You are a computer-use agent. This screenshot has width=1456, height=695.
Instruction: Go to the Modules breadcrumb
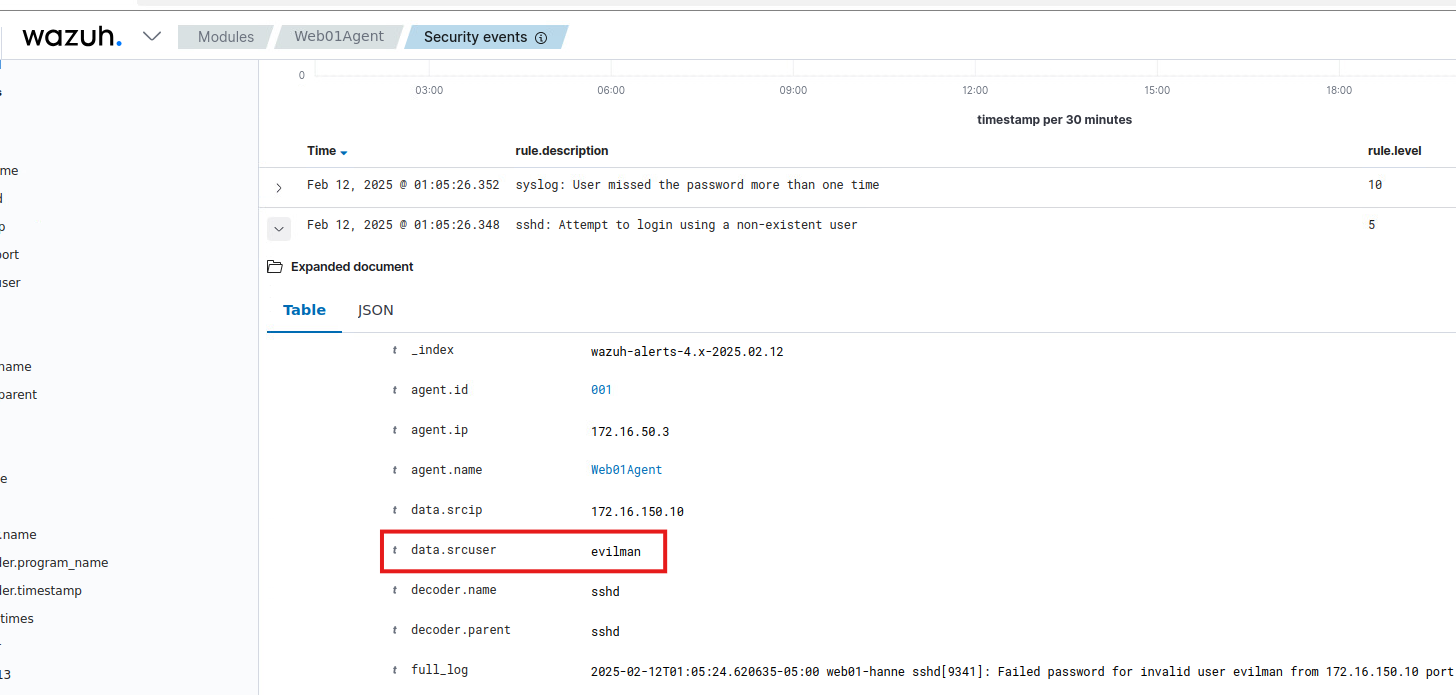(225, 37)
